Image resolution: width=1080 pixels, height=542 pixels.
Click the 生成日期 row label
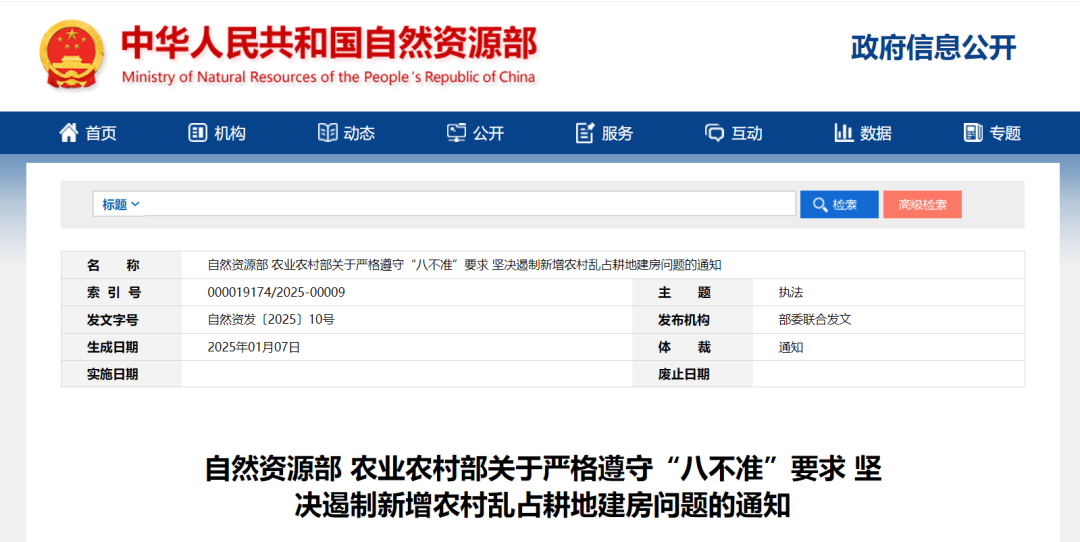[112, 347]
